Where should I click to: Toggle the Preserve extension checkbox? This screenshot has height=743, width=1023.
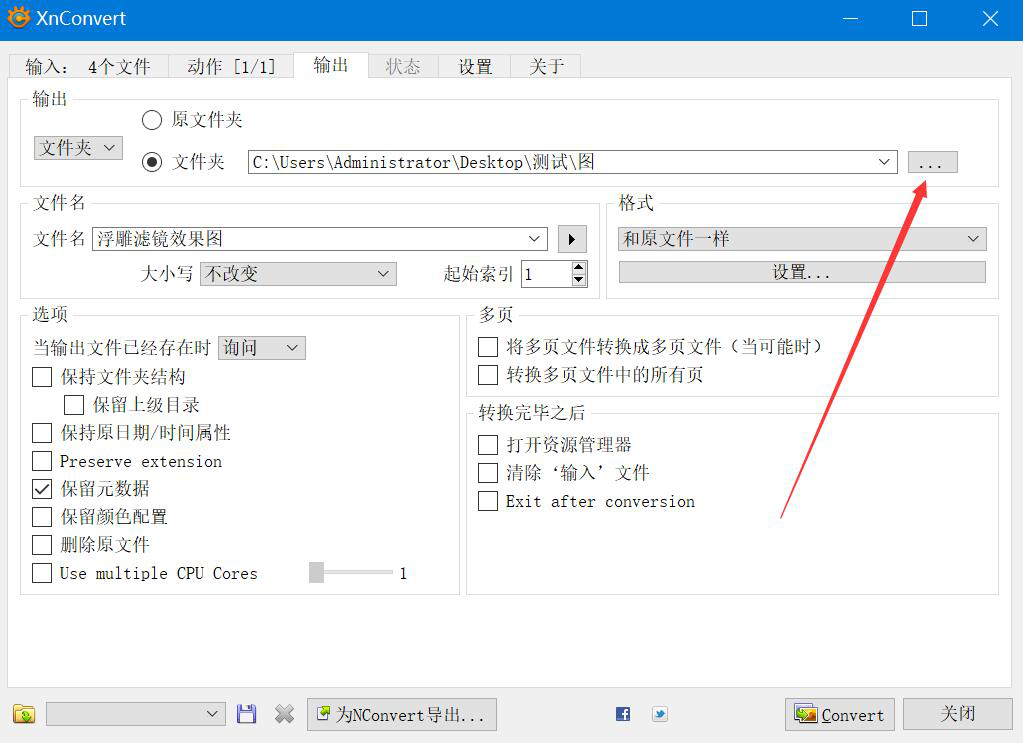[x=42, y=461]
